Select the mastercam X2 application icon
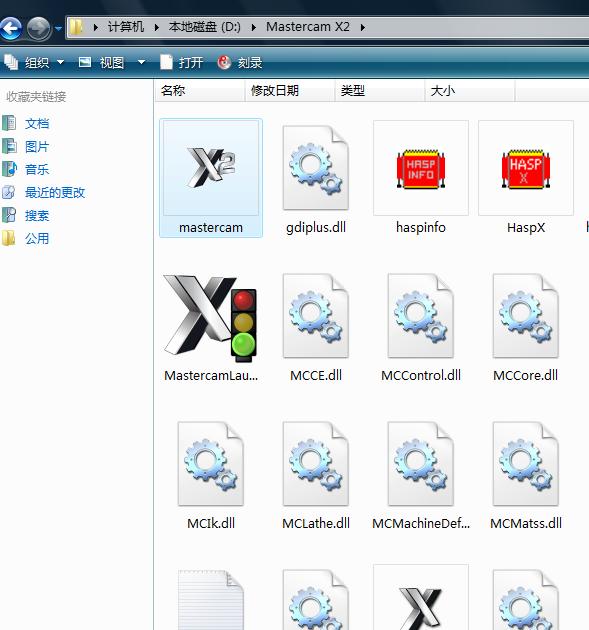This screenshot has width=589, height=630. (x=211, y=168)
